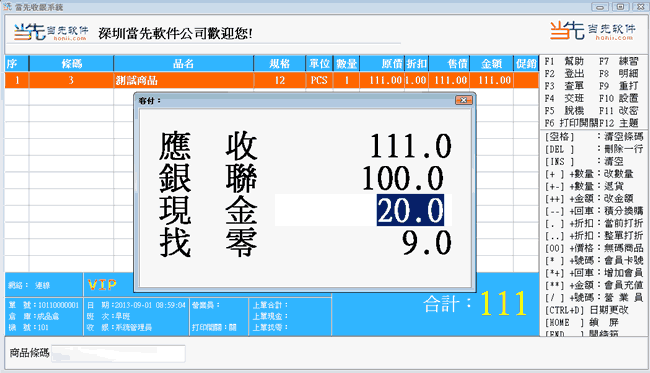
Task: Click the 銀聯 label in payment dialog
Action: (208, 178)
